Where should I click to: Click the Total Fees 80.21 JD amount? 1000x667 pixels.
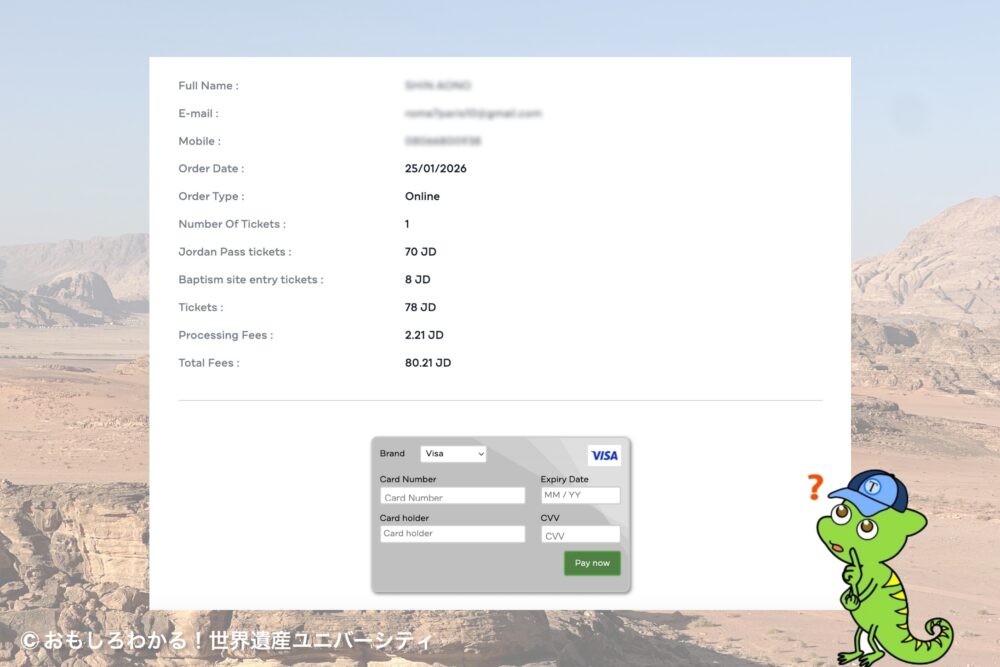[x=428, y=363]
